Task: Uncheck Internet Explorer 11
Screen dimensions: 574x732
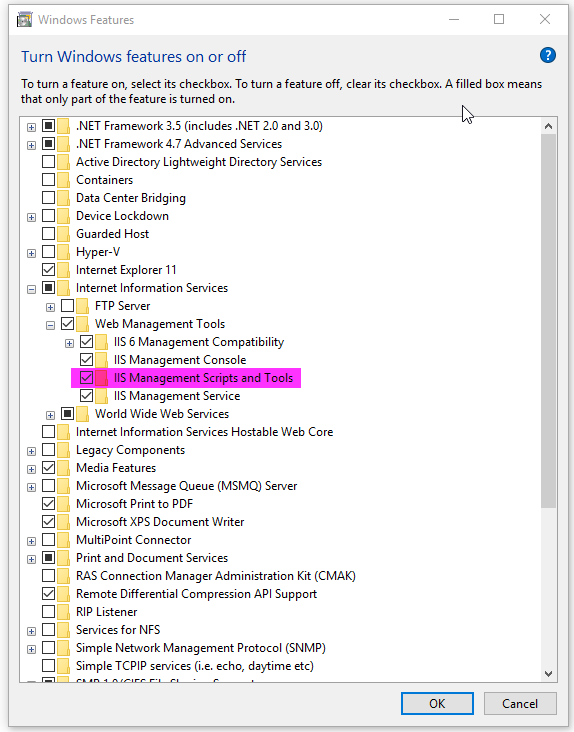Action: coord(49,270)
